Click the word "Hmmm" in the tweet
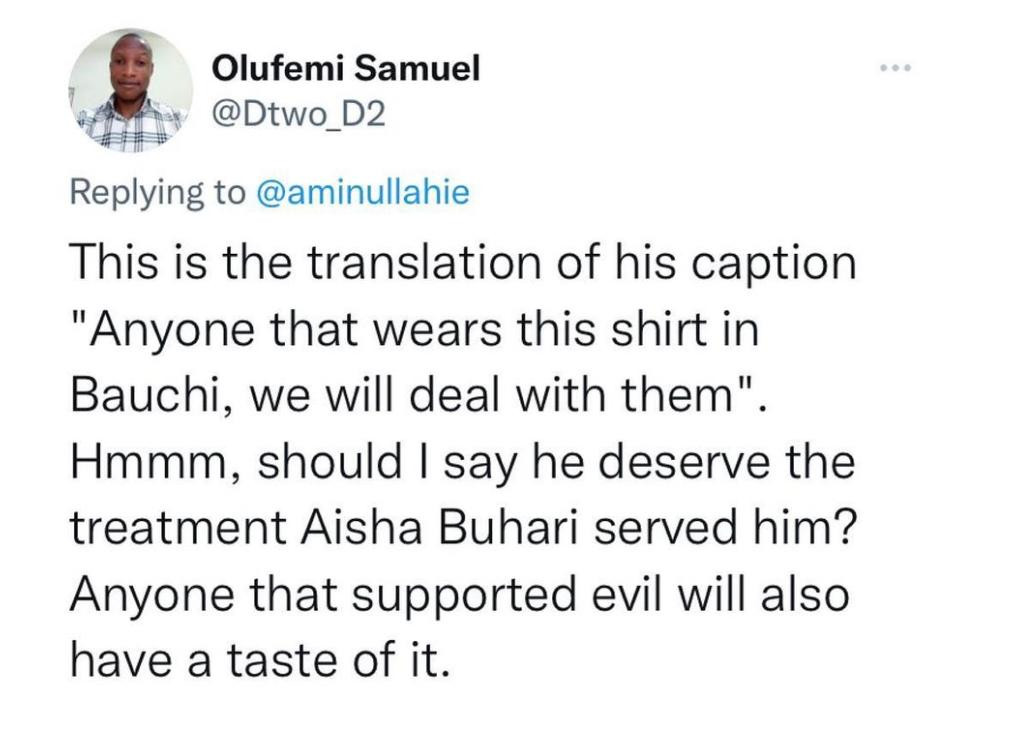Screen dimensions: 1017x741 pyautogui.click(x=151, y=463)
